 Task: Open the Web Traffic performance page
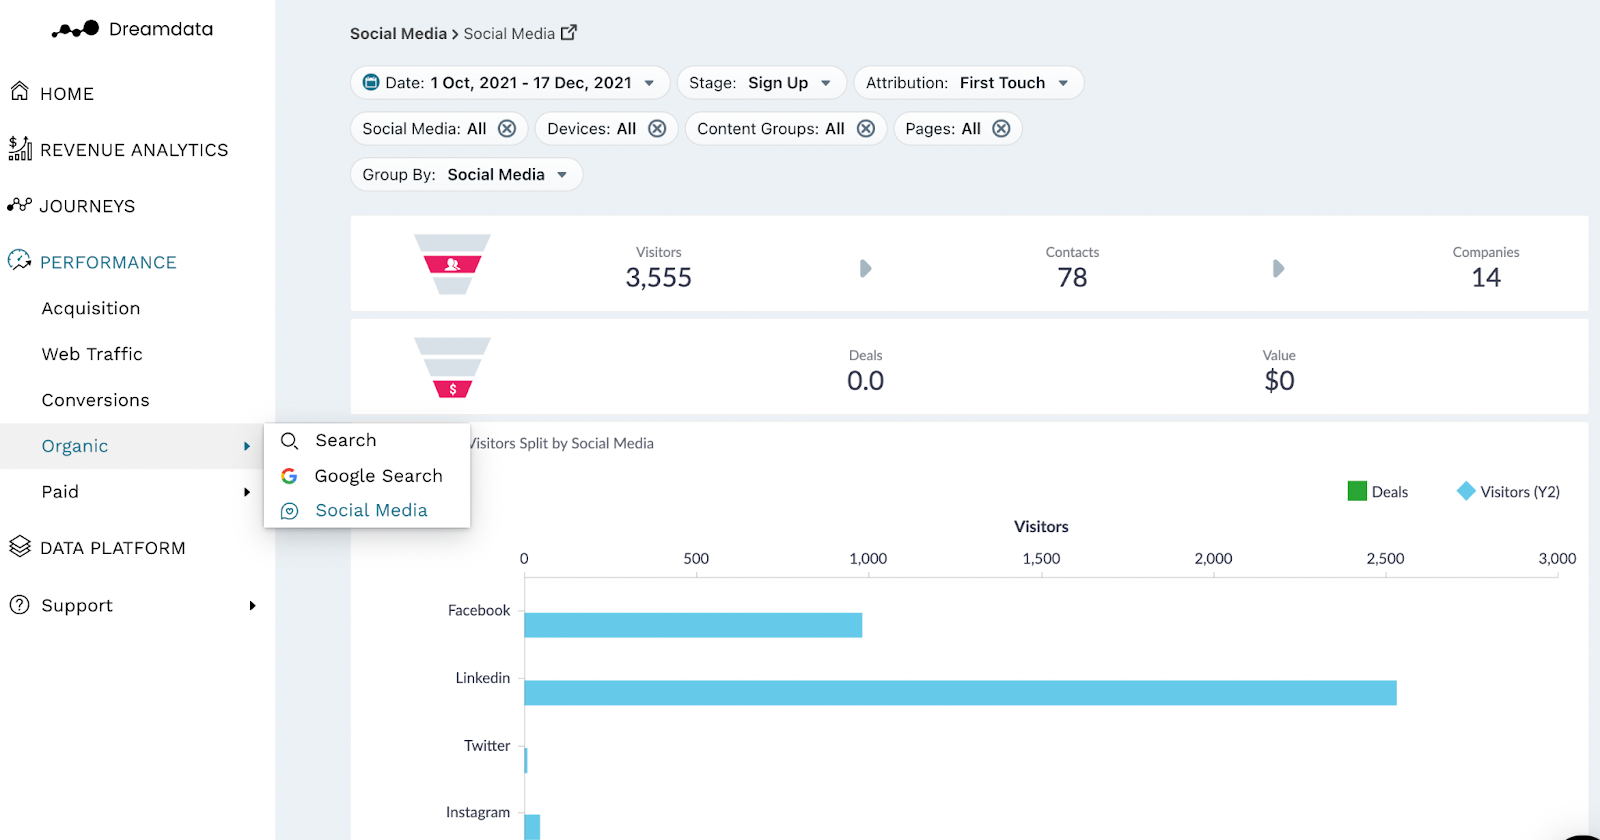coord(92,354)
